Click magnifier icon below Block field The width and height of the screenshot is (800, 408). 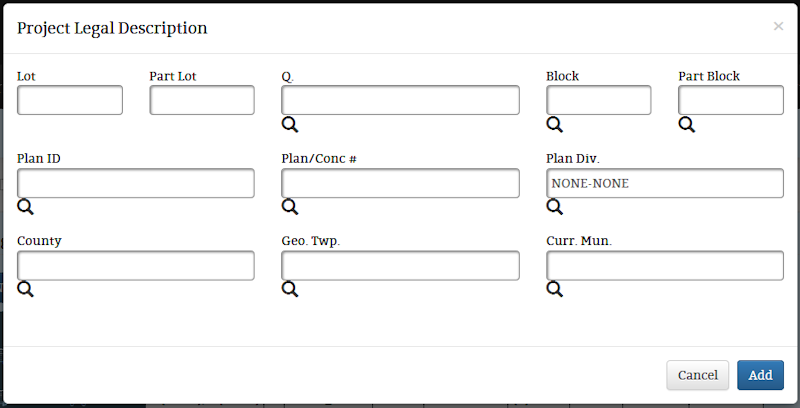[555, 124]
